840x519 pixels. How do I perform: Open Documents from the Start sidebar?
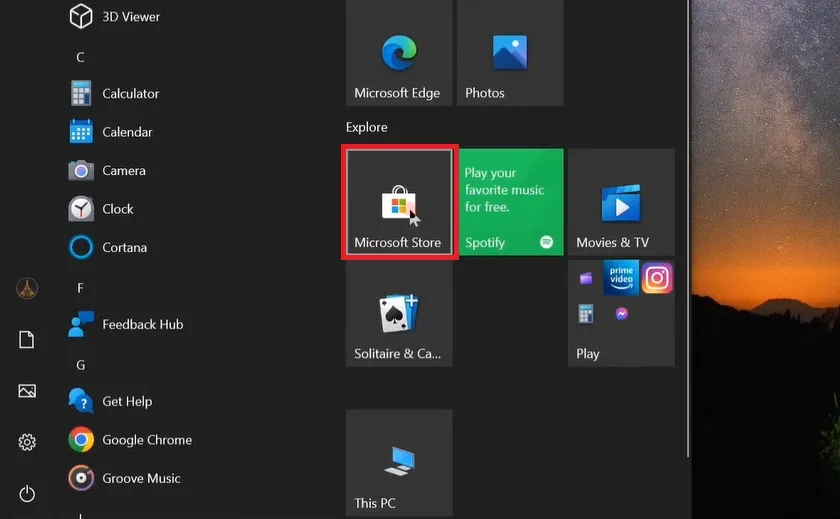27,340
